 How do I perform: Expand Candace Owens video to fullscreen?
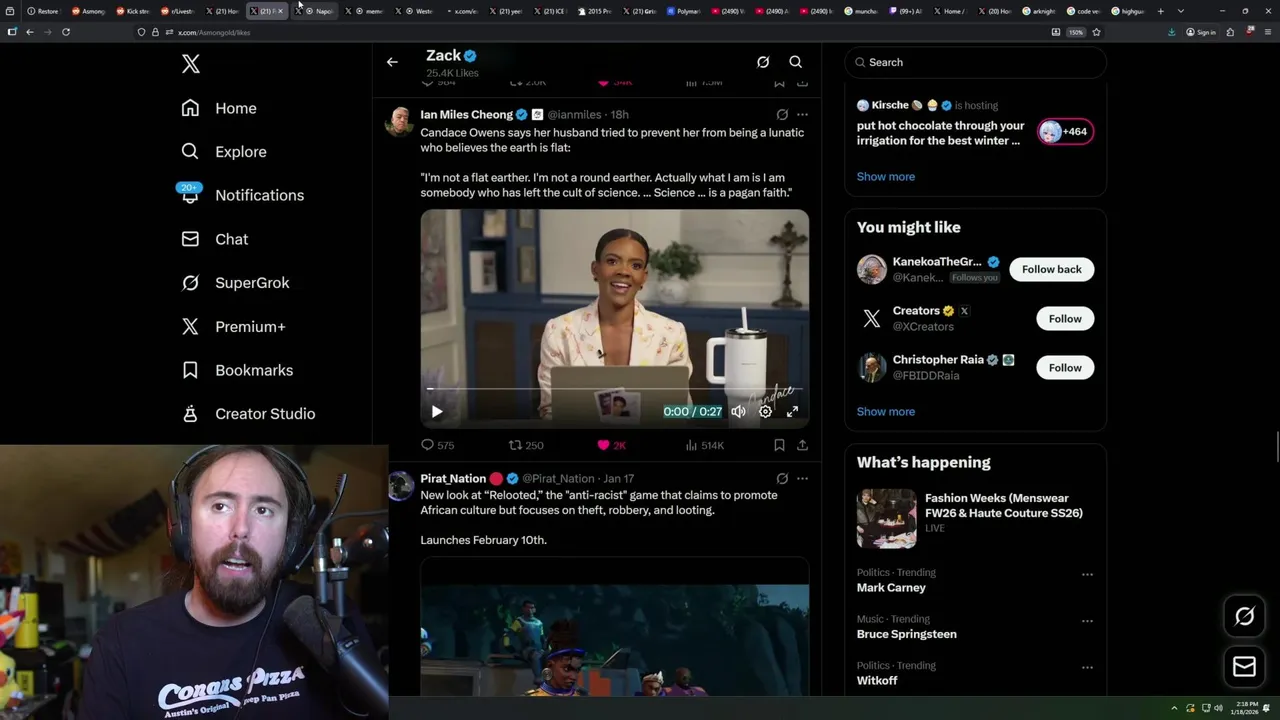pyautogui.click(x=792, y=411)
